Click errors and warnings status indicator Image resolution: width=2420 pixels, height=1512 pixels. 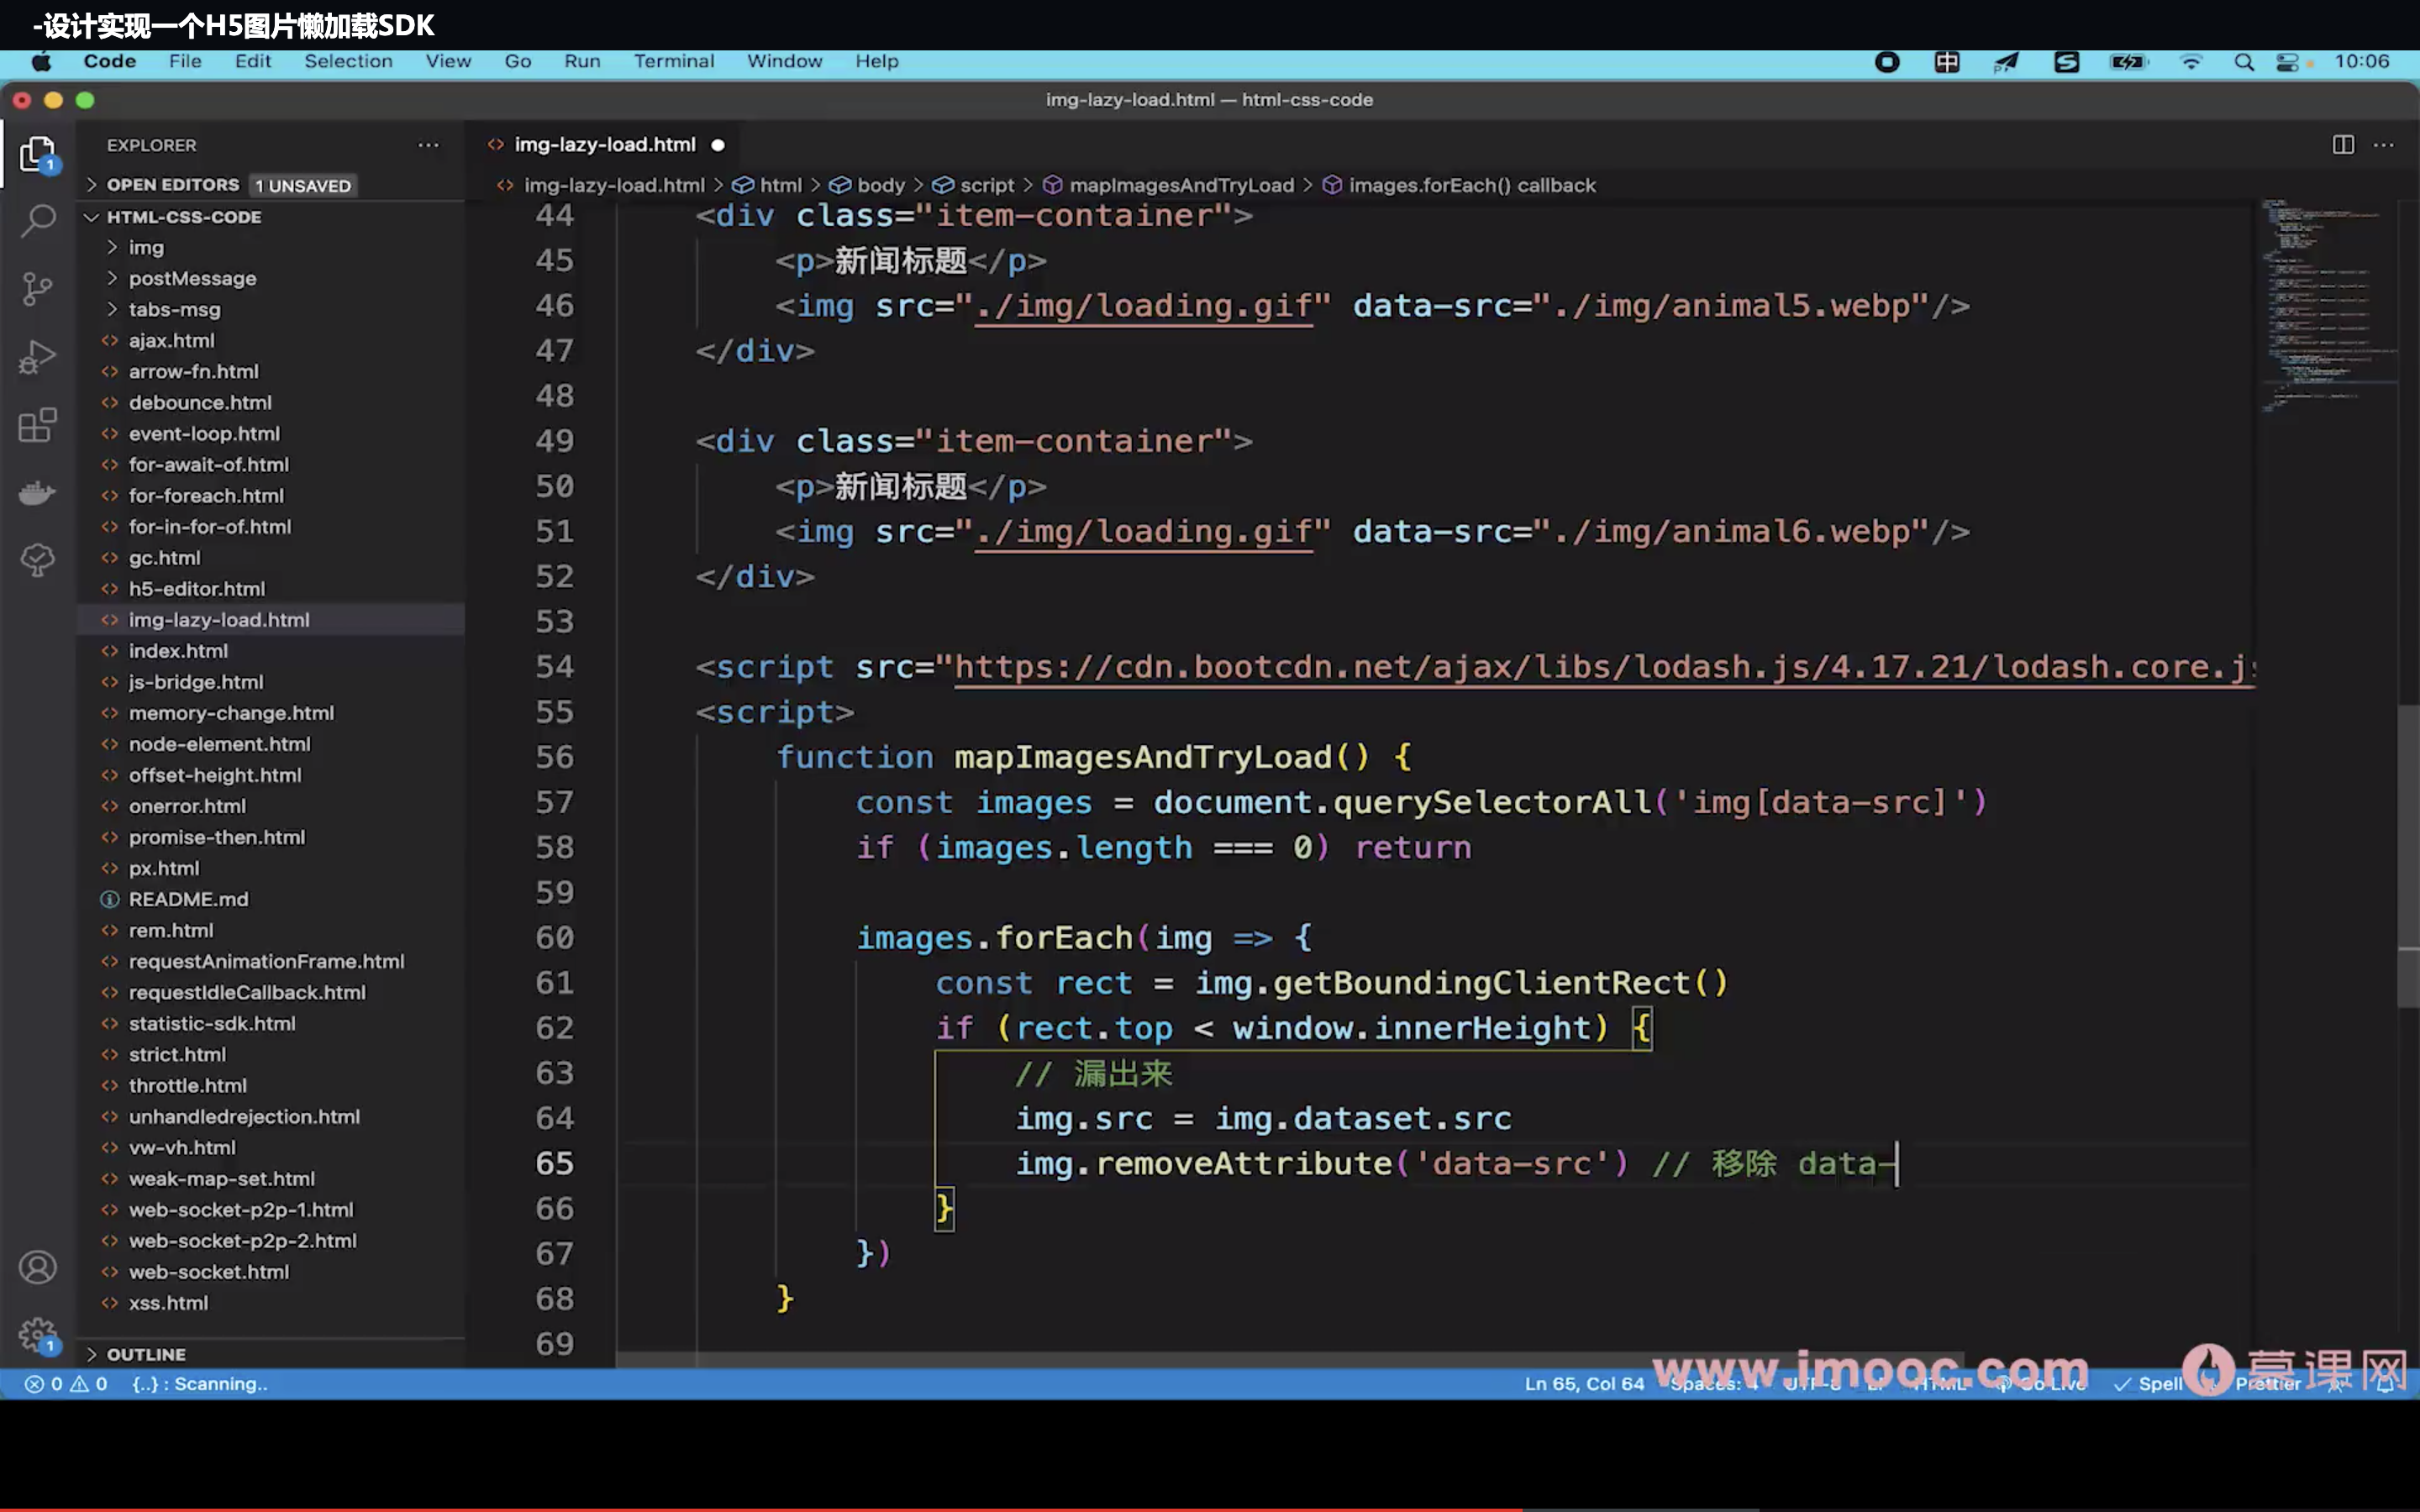(x=66, y=1384)
